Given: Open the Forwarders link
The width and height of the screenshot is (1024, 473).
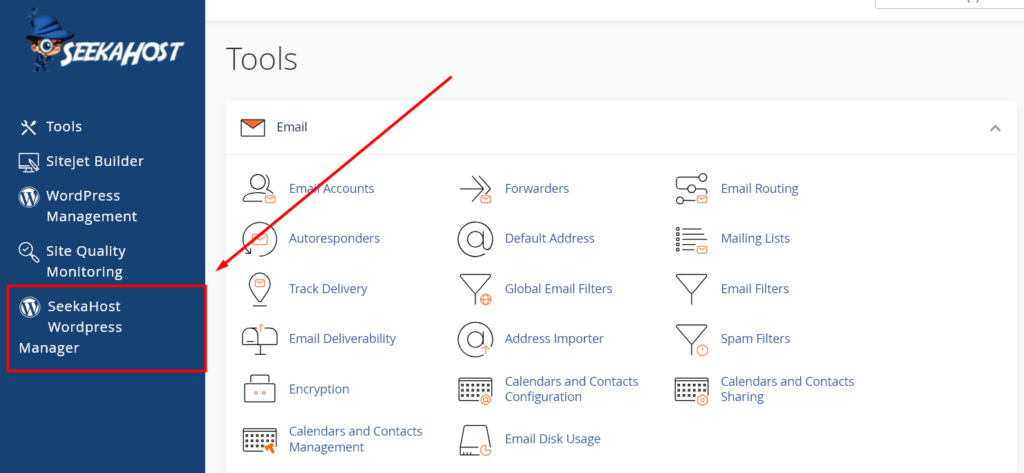Looking at the screenshot, I should [537, 189].
